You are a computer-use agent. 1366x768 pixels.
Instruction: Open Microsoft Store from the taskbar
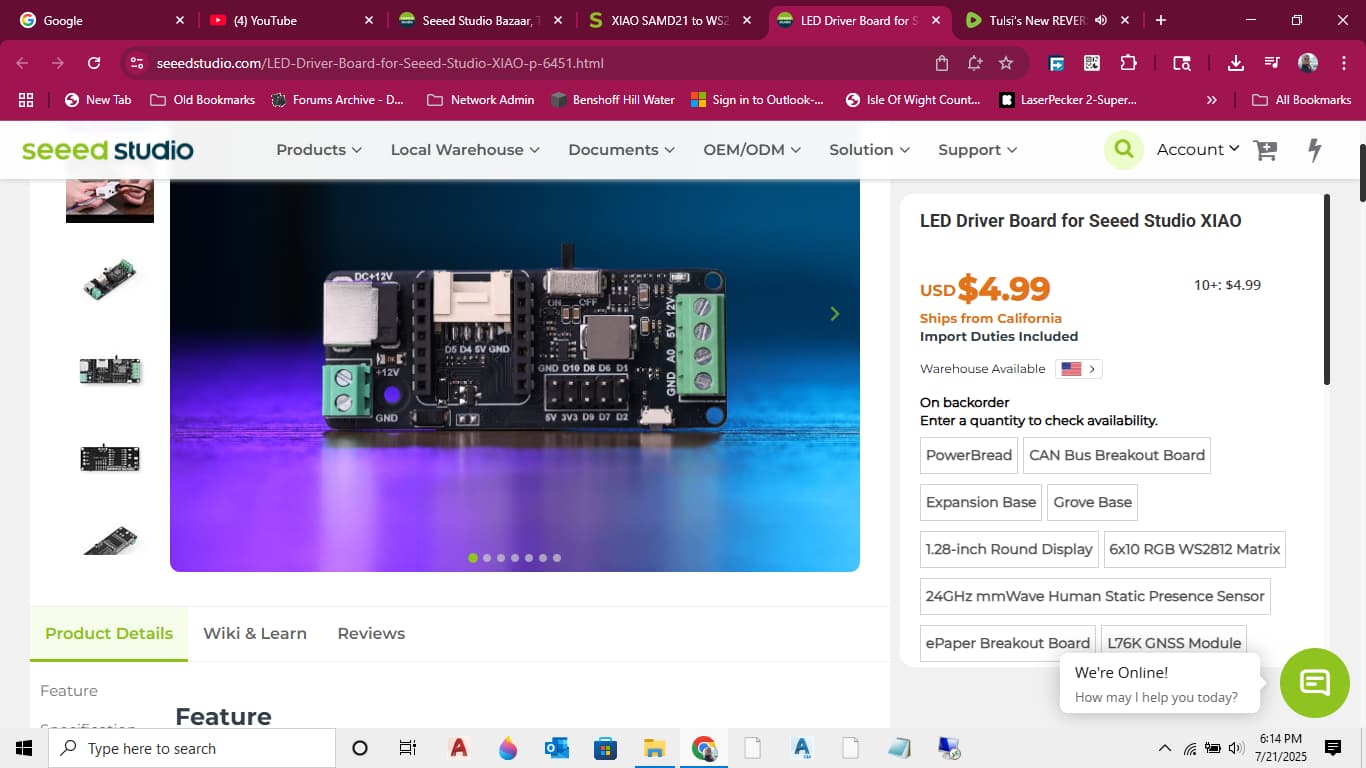coord(605,748)
